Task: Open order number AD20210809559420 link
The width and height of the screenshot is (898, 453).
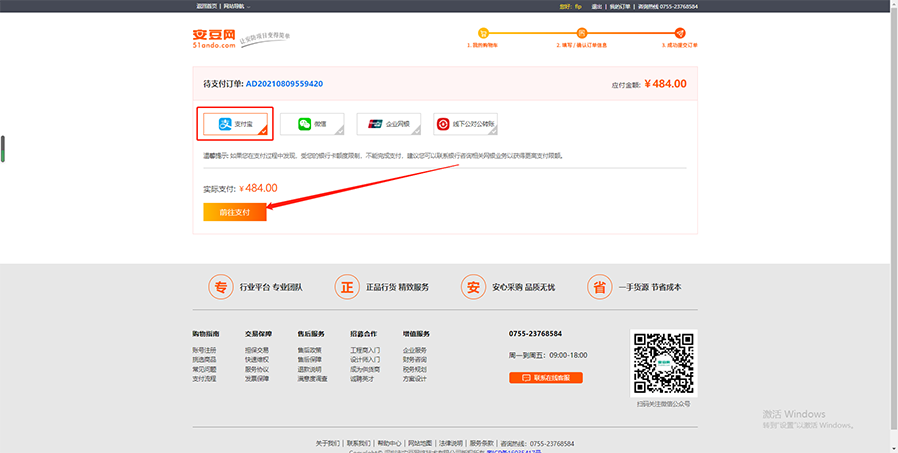Action: [x=284, y=84]
